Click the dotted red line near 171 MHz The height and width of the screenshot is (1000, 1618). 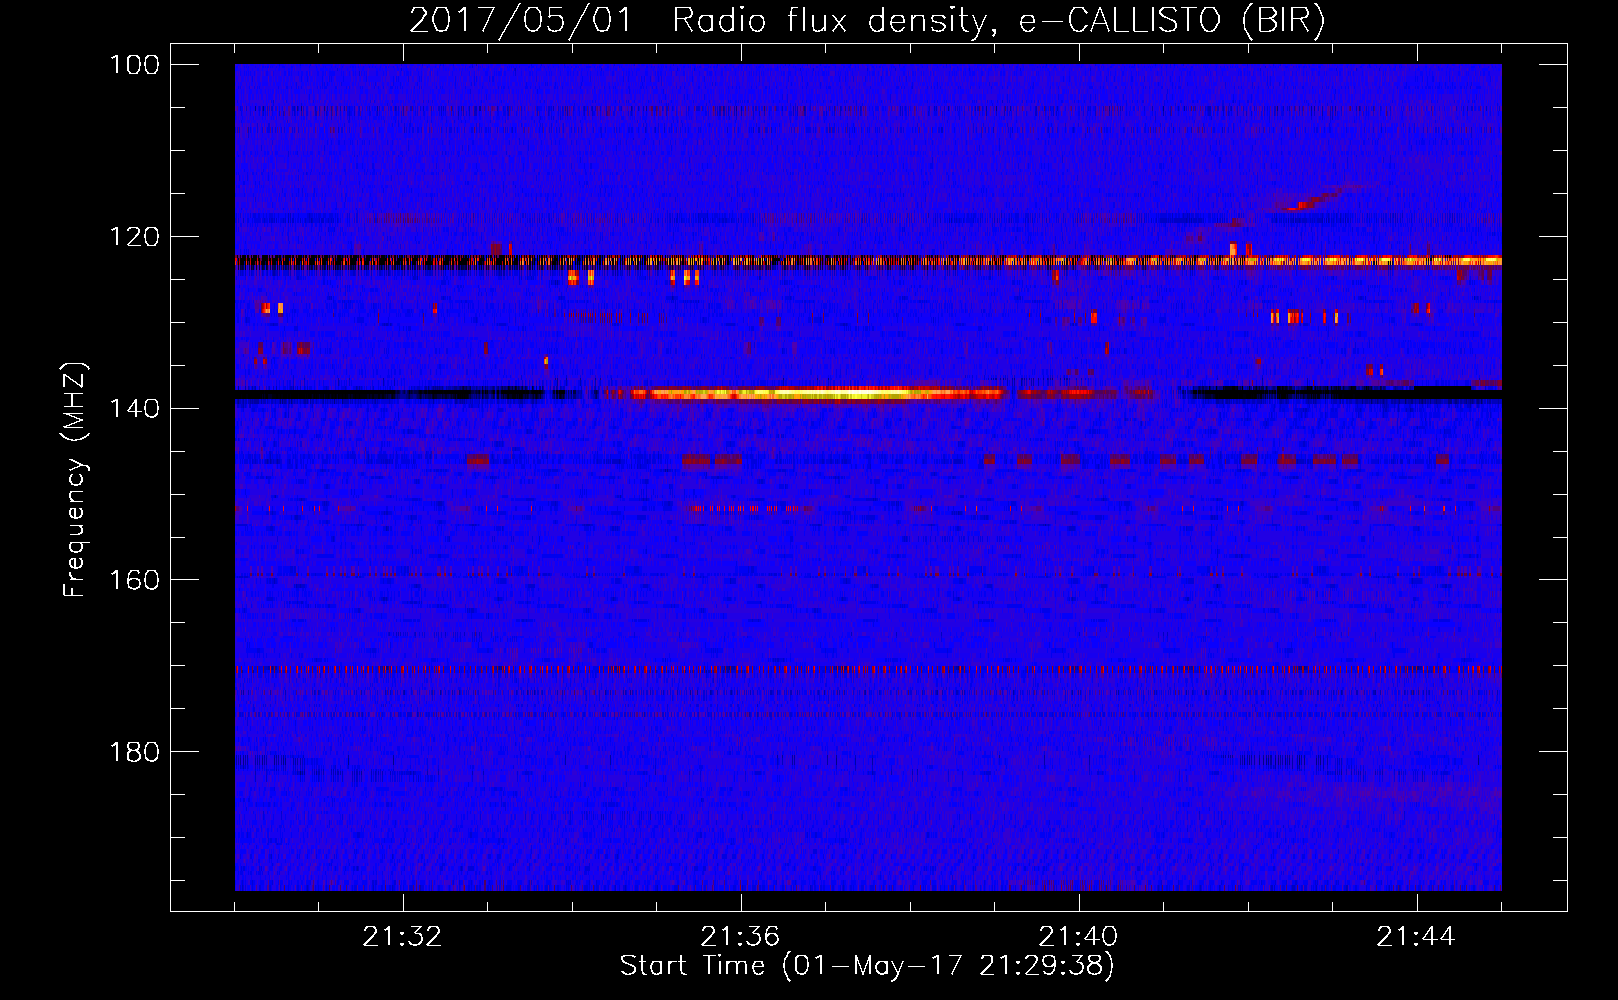pos(868,669)
